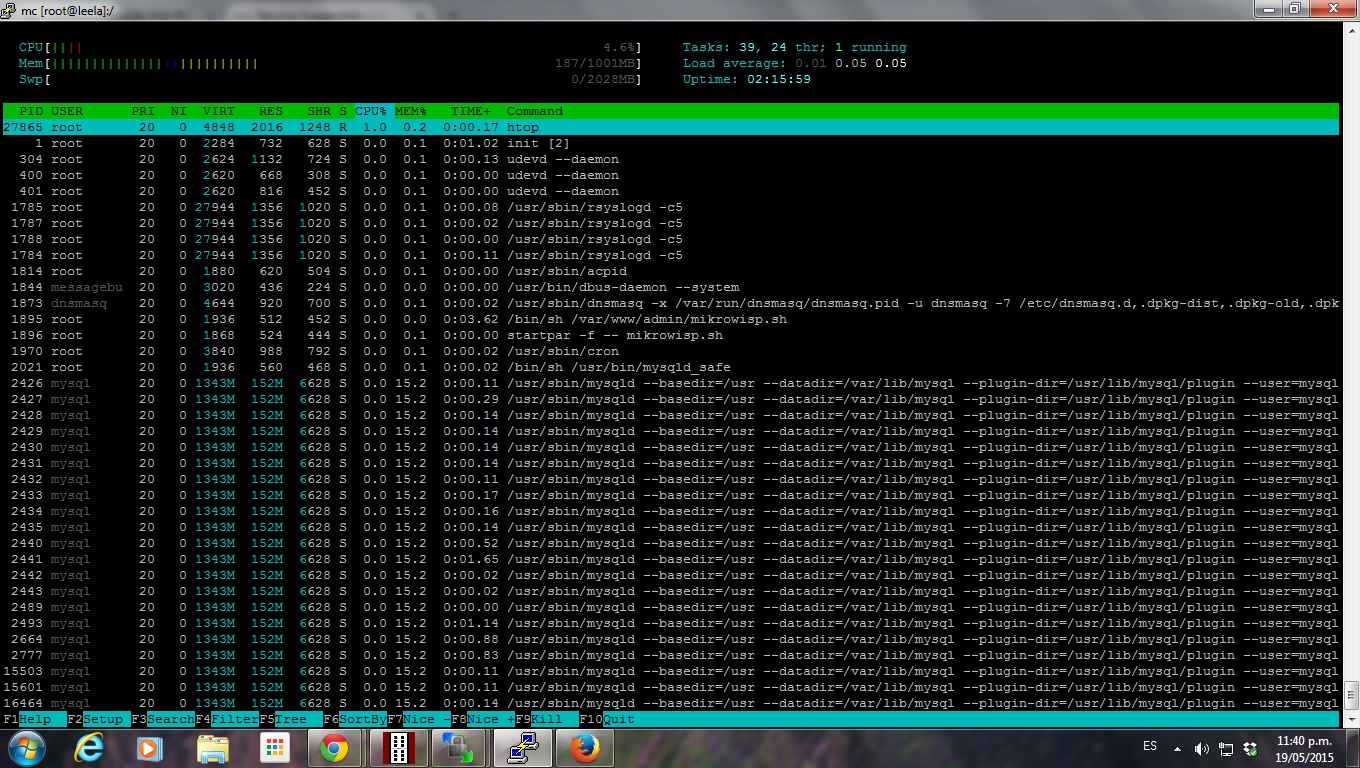Screen dimensions: 1360x768
Task: Click the dark red building-style taskbar icon
Action: click(399, 748)
